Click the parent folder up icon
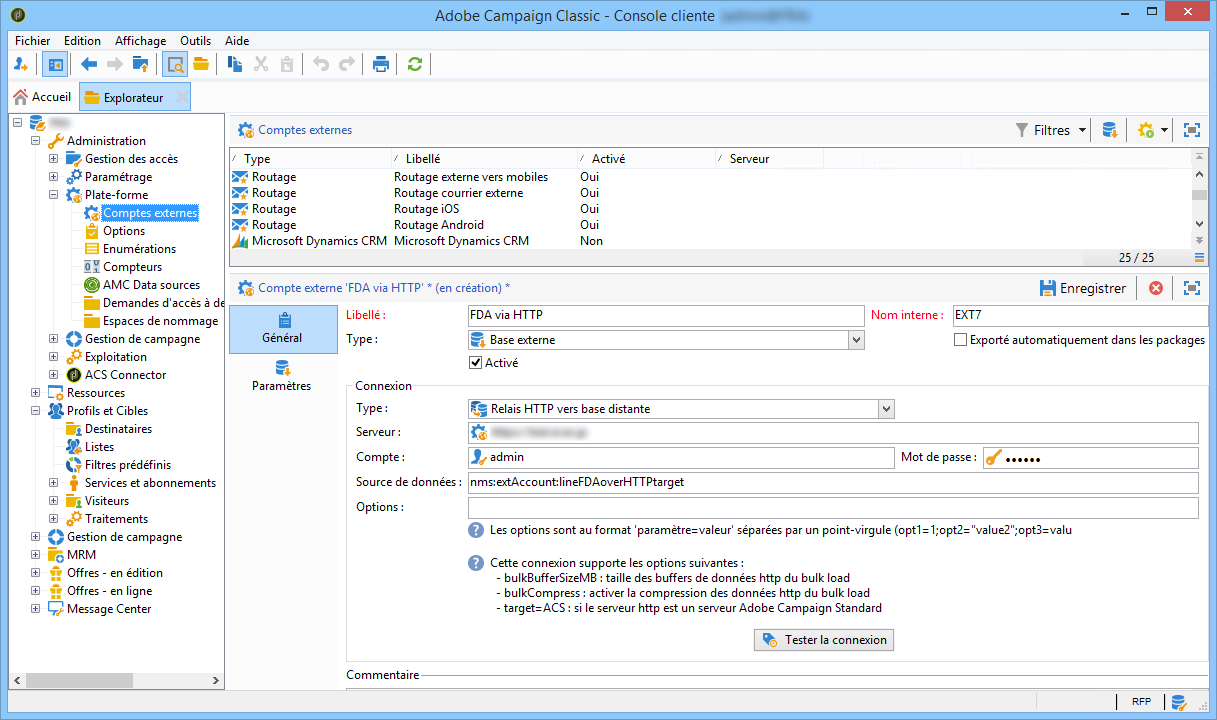This screenshot has width=1217, height=720. (141, 64)
